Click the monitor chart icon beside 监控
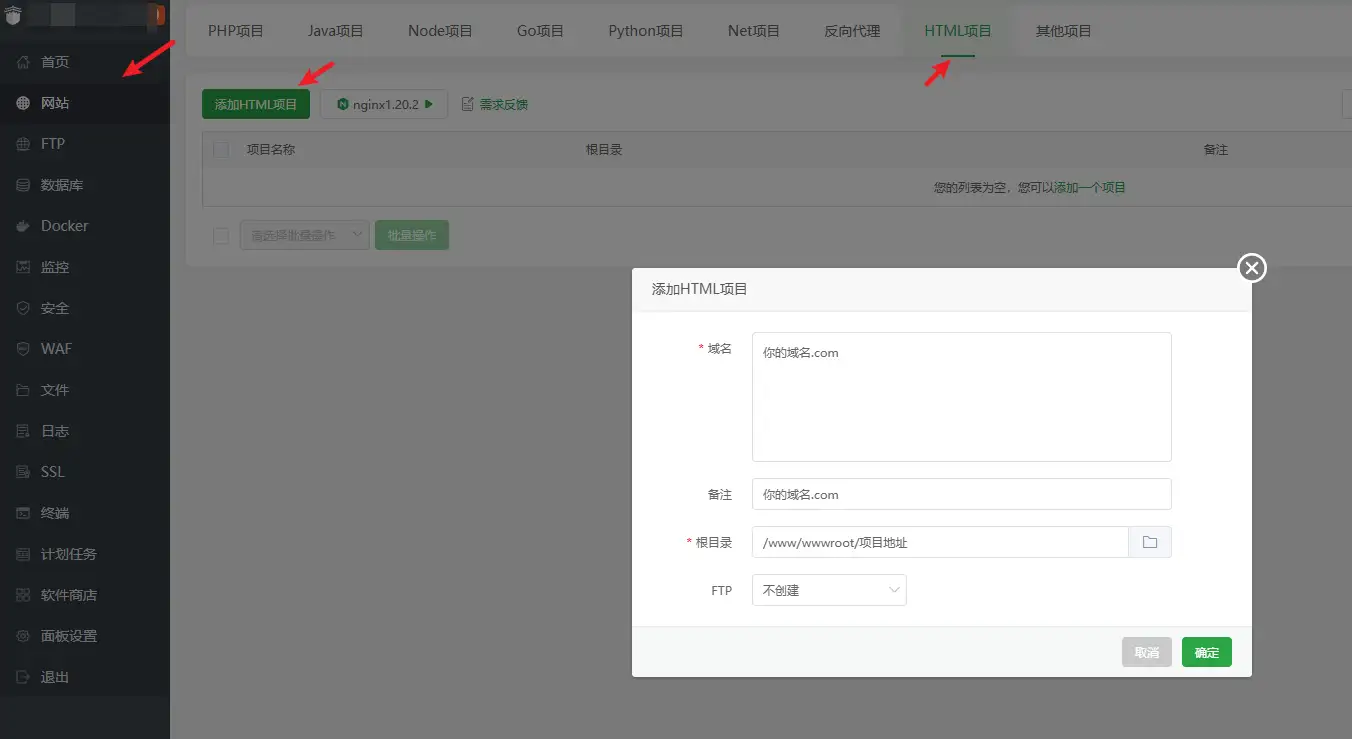 [23, 267]
